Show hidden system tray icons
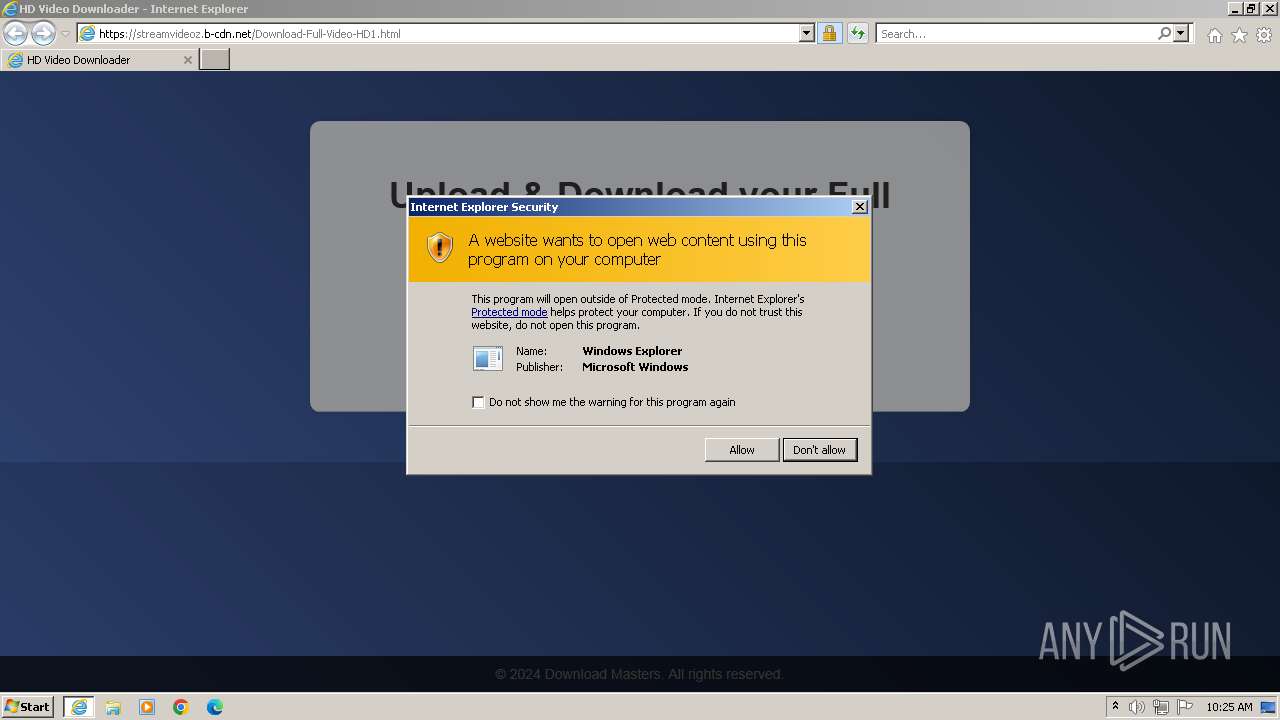This screenshot has width=1280, height=720. pos(1115,707)
